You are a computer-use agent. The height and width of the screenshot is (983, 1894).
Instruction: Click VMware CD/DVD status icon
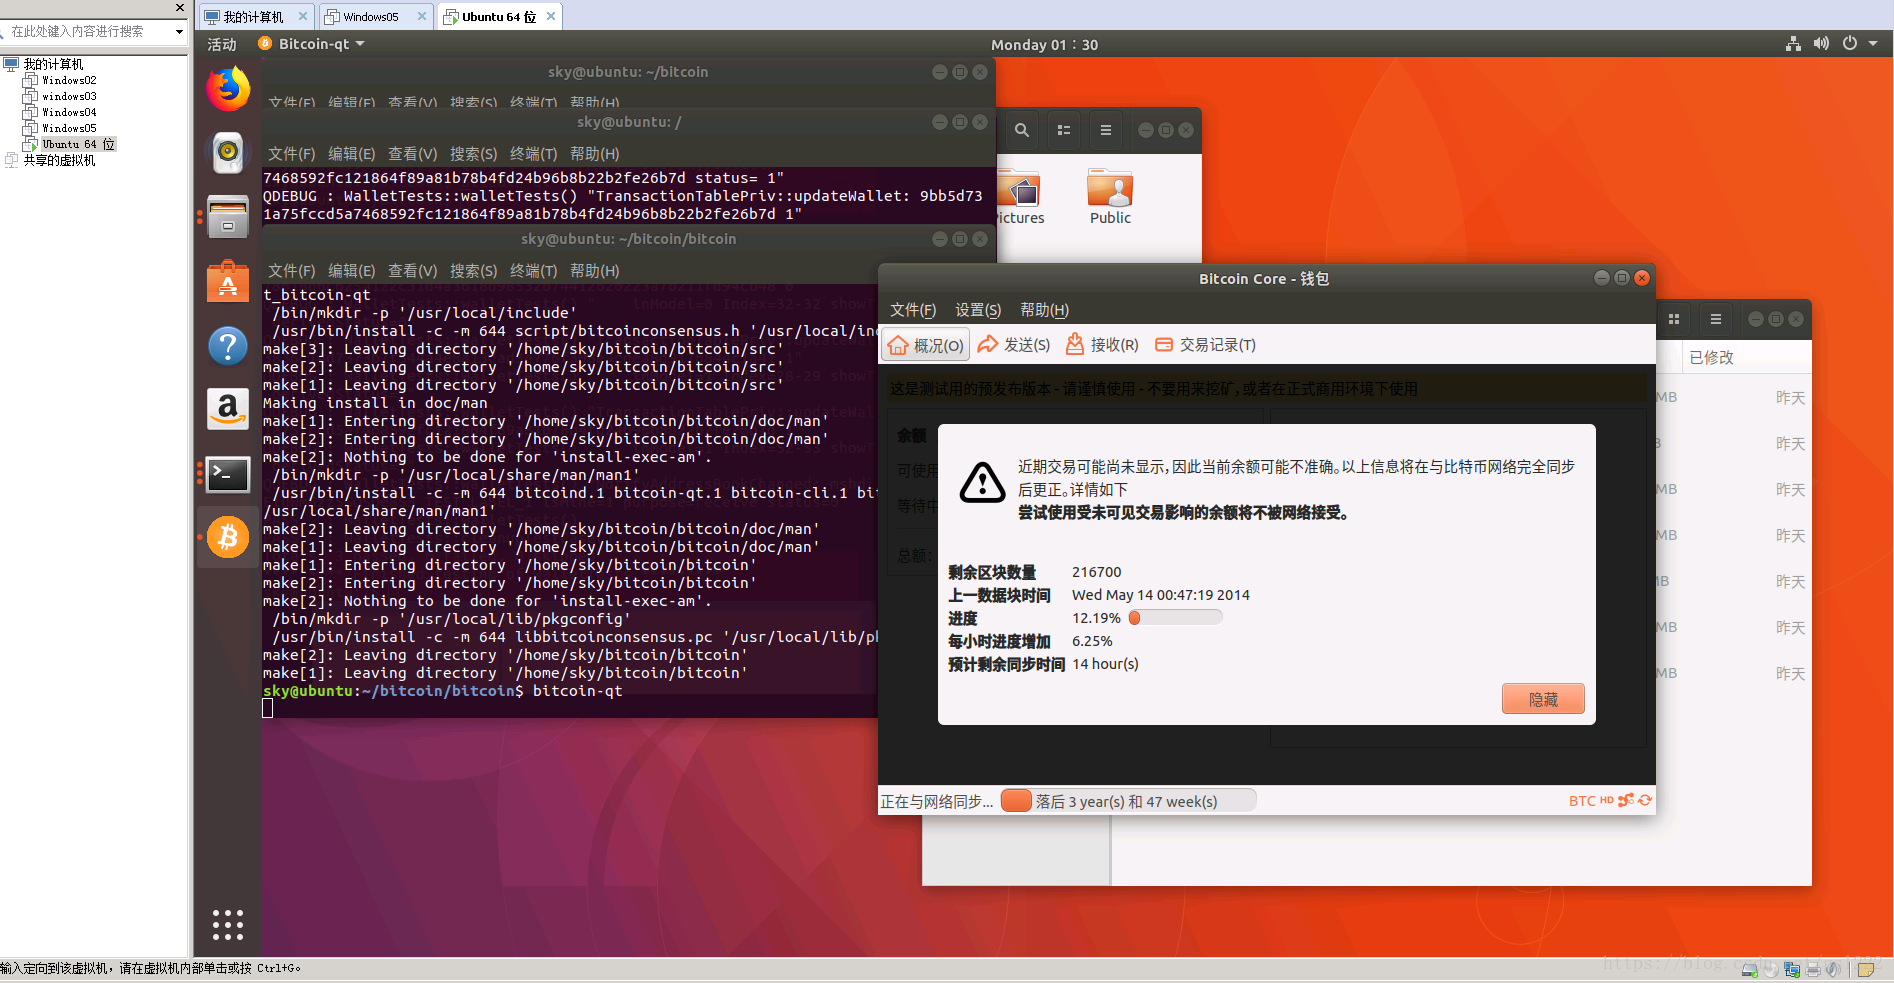point(1771,969)
